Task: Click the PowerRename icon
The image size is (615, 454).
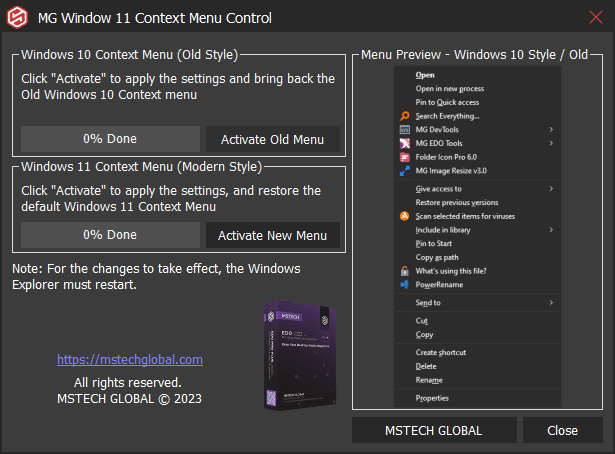Action: pyautogui.click(x=404, y=285)
